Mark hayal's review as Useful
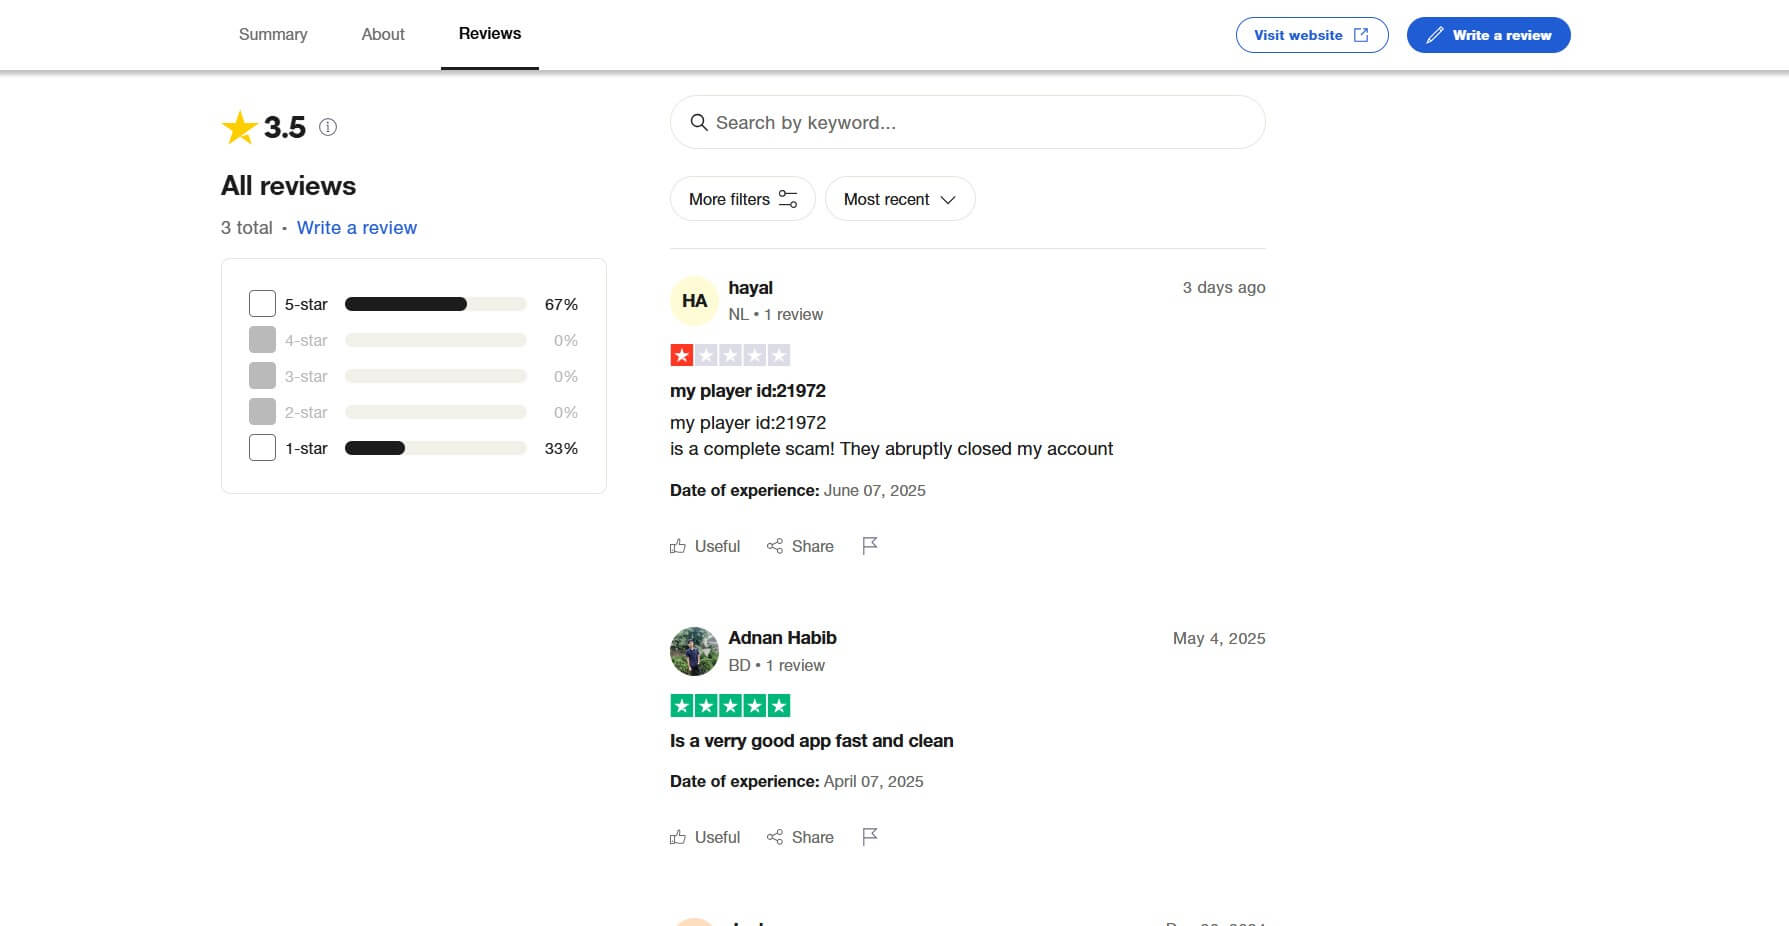The width and height of the screenshot is (1789, 926). coord(704,546)
